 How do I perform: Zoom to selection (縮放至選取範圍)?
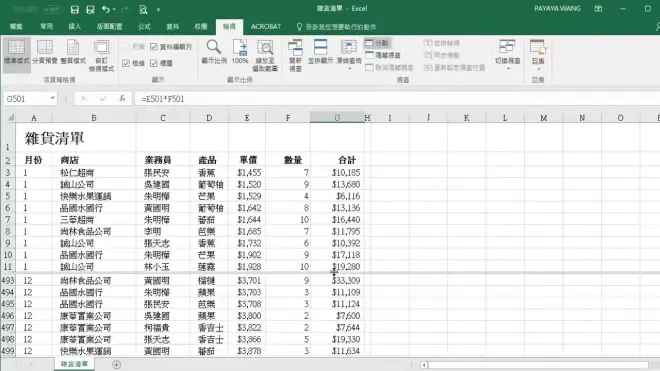coord(265,56)
